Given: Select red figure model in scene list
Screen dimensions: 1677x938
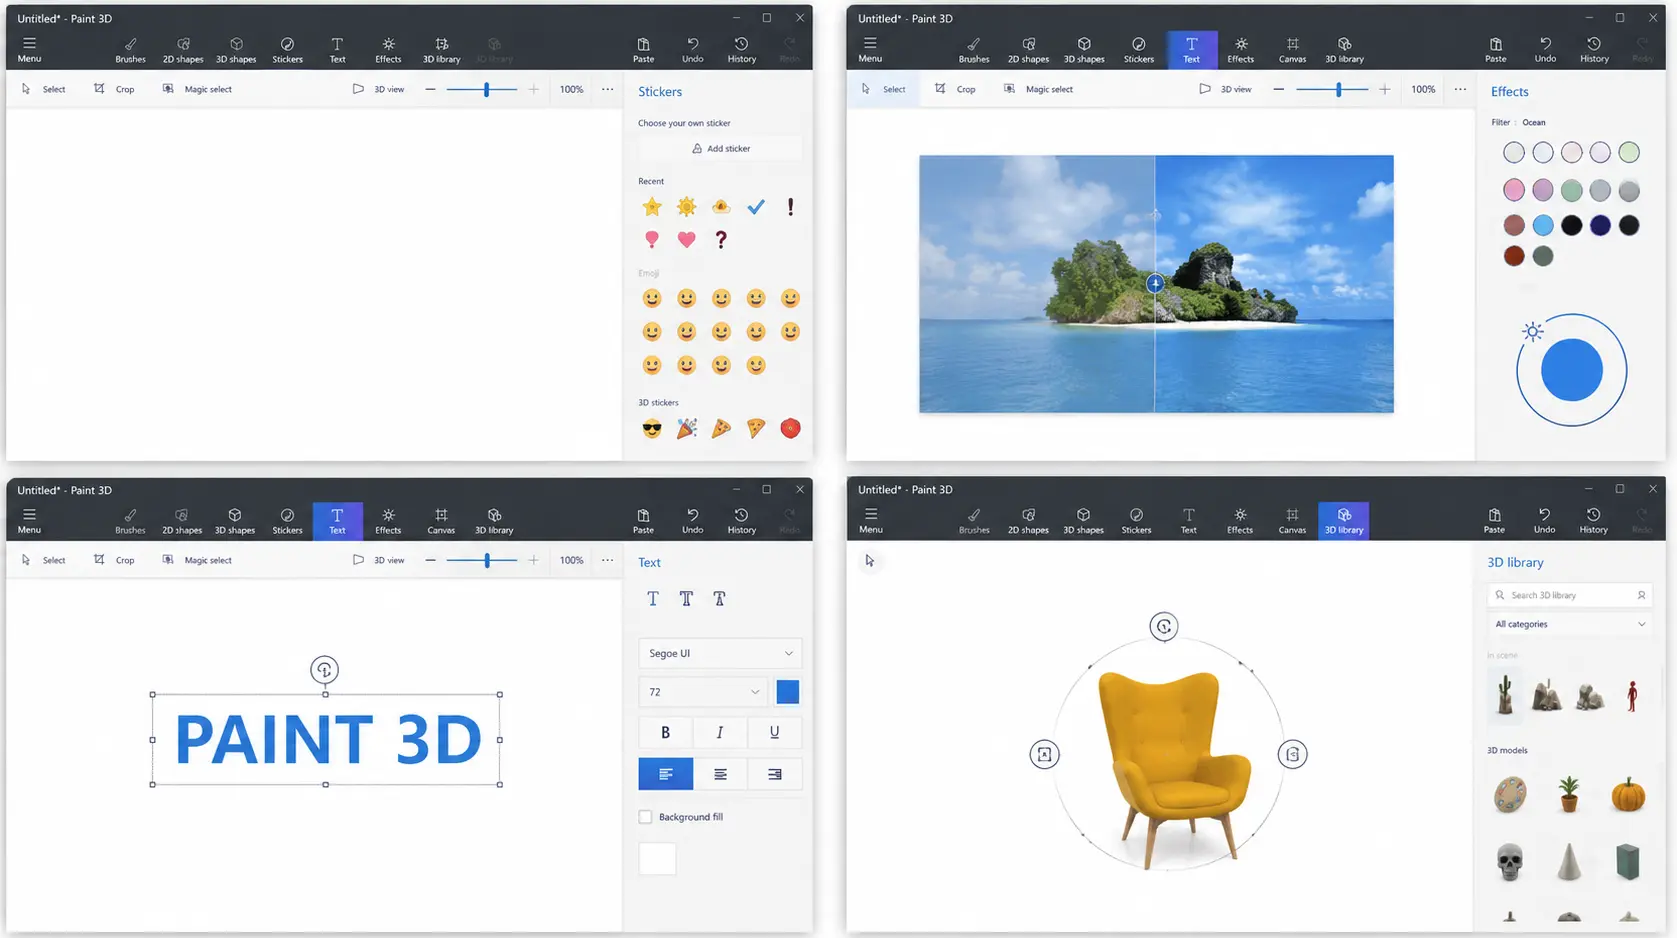Looking at the screenshot, I should click(1632, 695).
